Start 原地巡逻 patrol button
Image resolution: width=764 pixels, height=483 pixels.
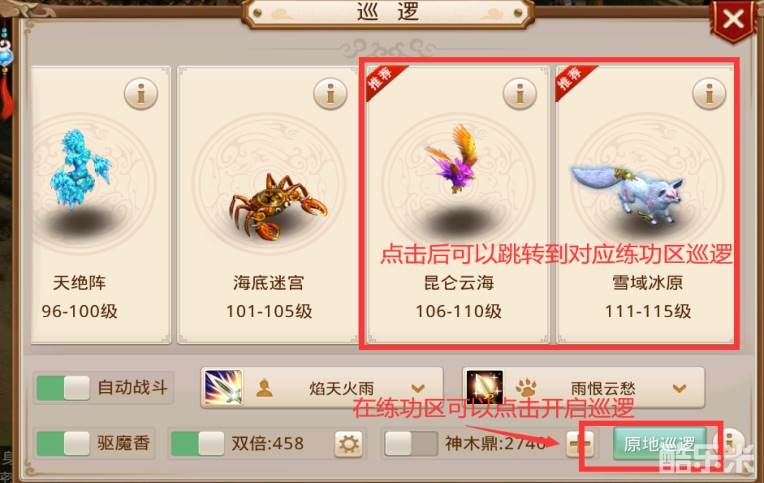tap(660, 444)
